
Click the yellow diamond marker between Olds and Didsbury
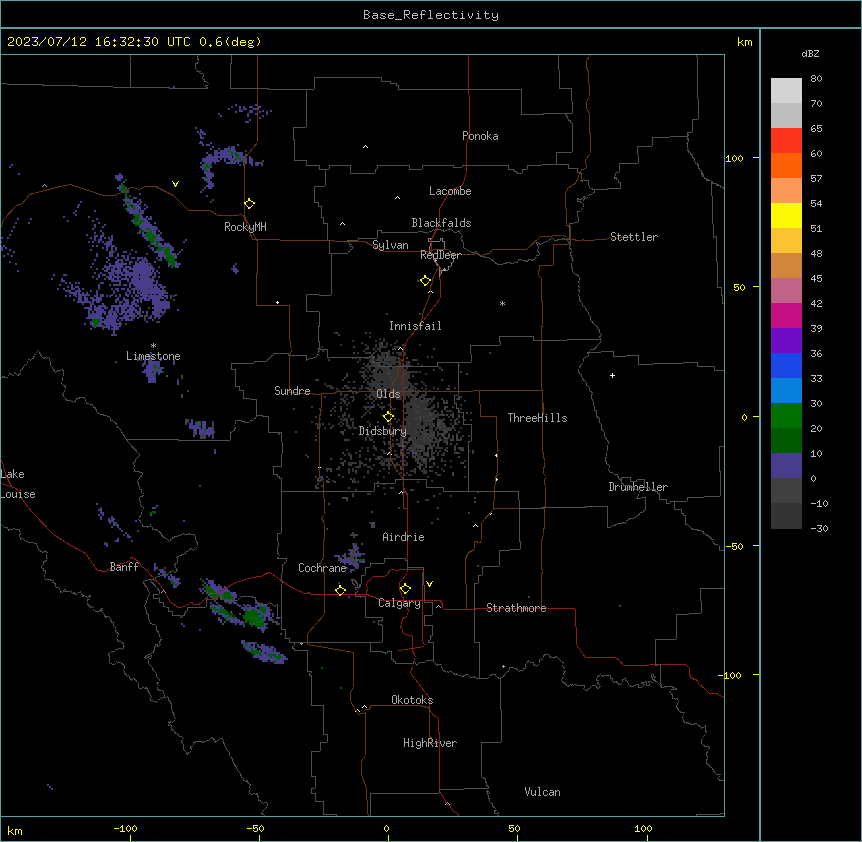coord(389,417)
